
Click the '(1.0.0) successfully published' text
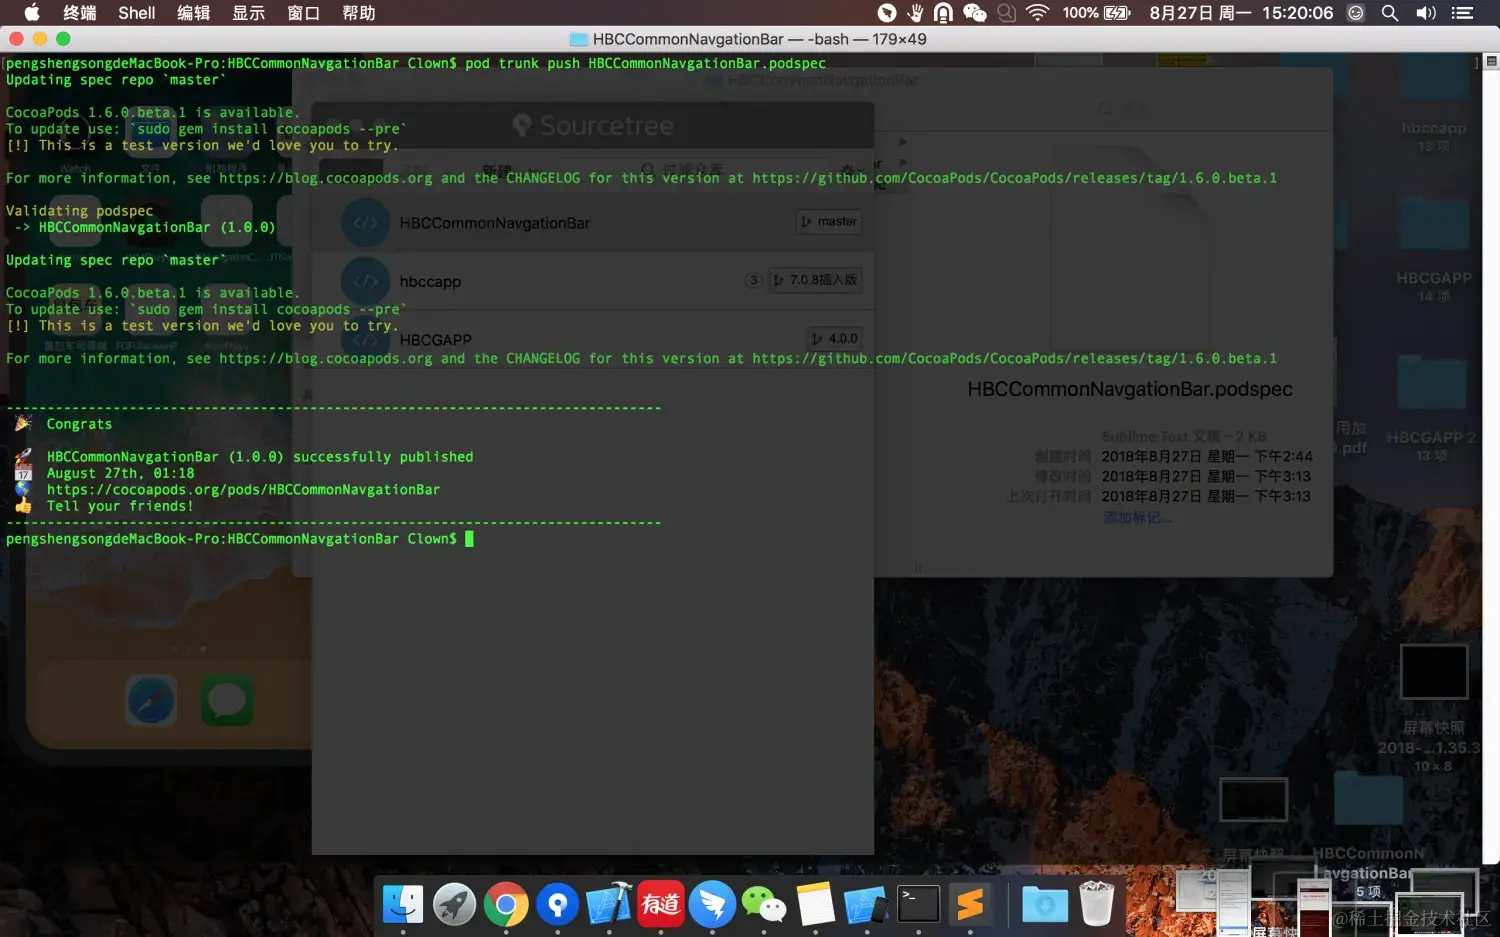351,457
